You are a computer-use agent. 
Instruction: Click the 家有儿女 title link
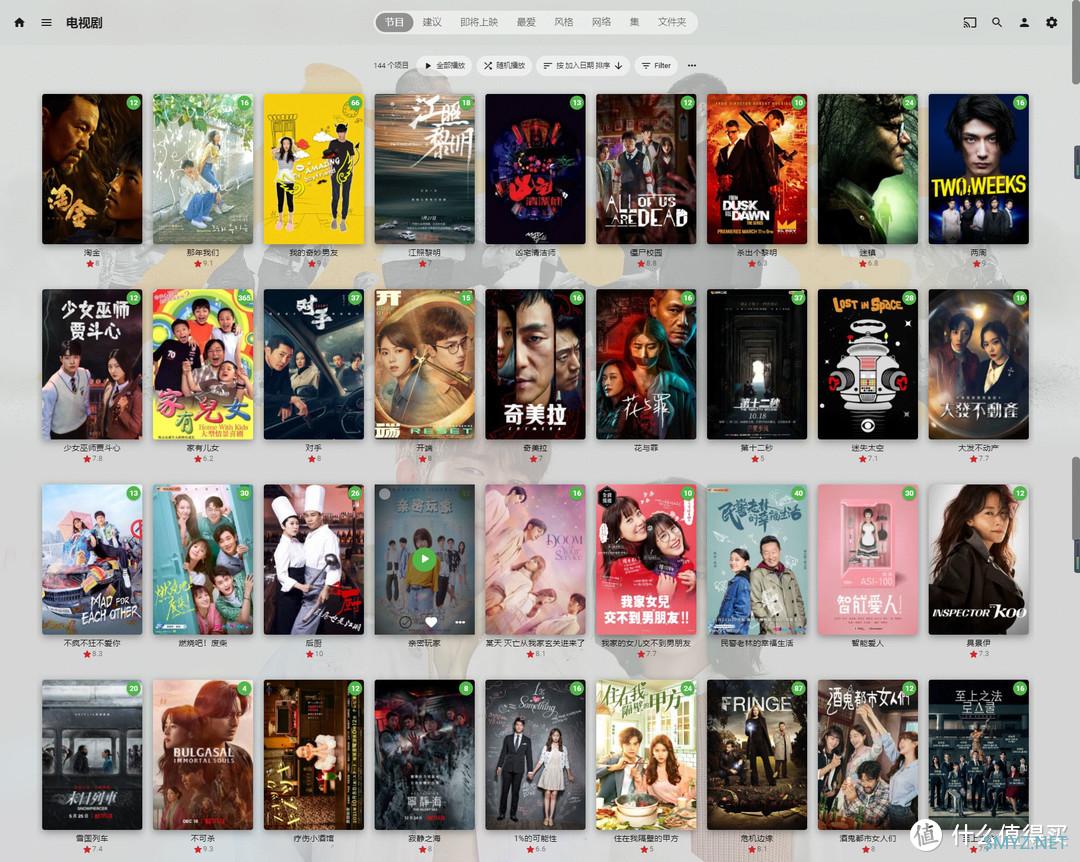pyautogui.click(x=203, y=448)
